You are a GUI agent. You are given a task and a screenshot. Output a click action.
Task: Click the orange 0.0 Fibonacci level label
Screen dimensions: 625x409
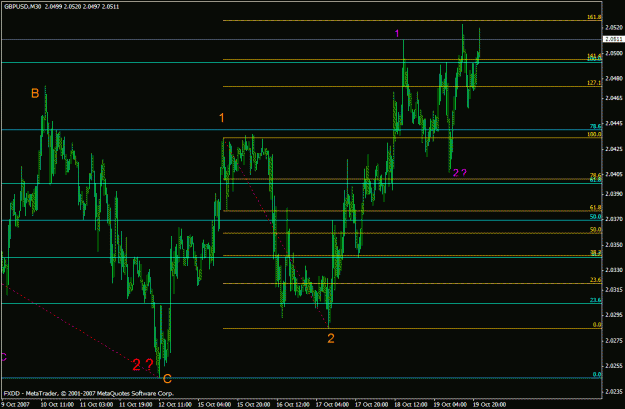[x=597, y=325]
